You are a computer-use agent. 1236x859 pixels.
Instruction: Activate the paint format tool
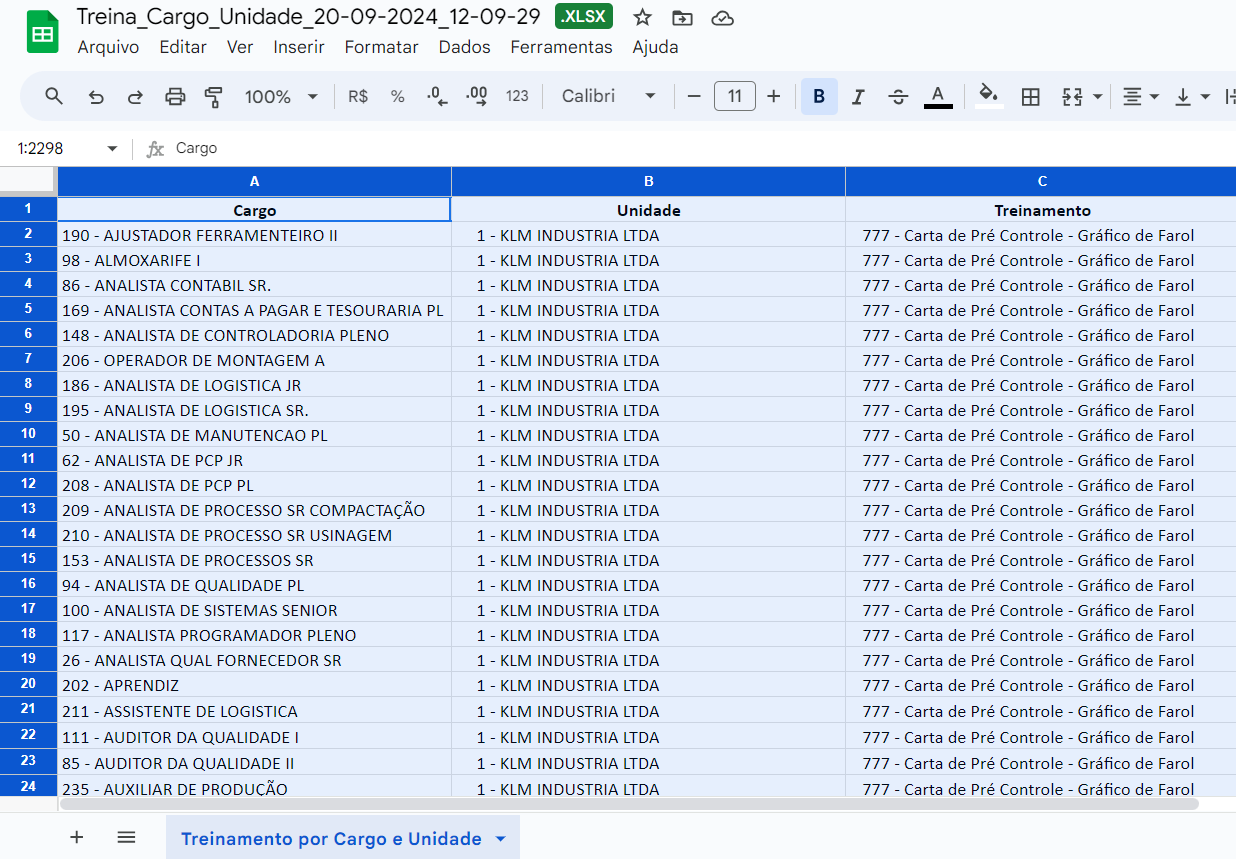pyautogui.click(x=213, y=96)
